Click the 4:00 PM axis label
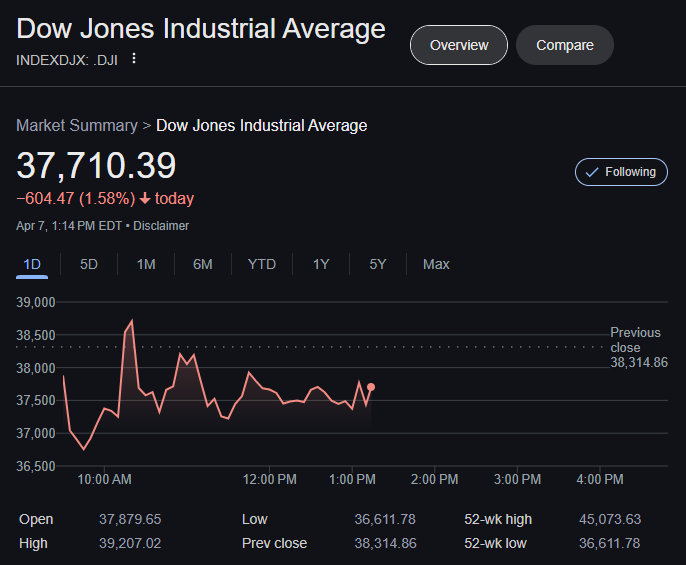The height and width of the screenshot is (565, 686). pyautogui.click(x=600, y=479)
